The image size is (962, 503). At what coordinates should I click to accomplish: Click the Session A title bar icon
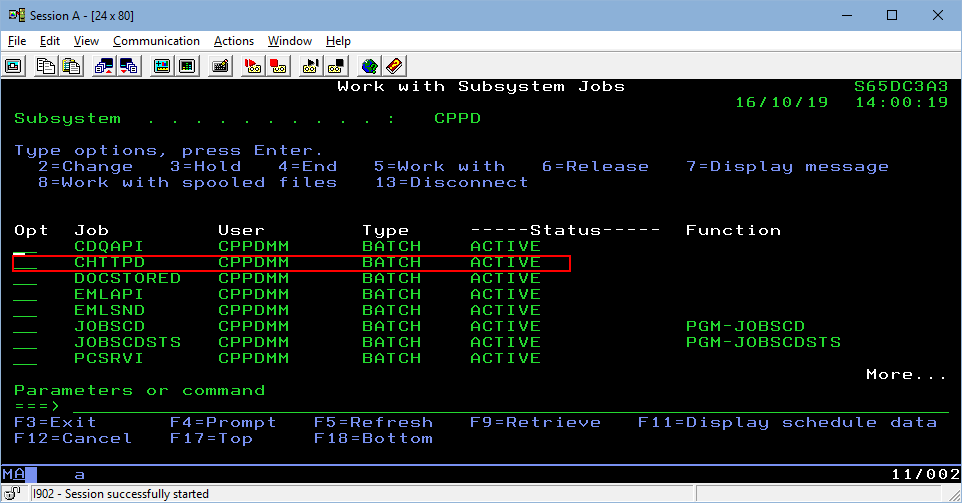point(17,15)
